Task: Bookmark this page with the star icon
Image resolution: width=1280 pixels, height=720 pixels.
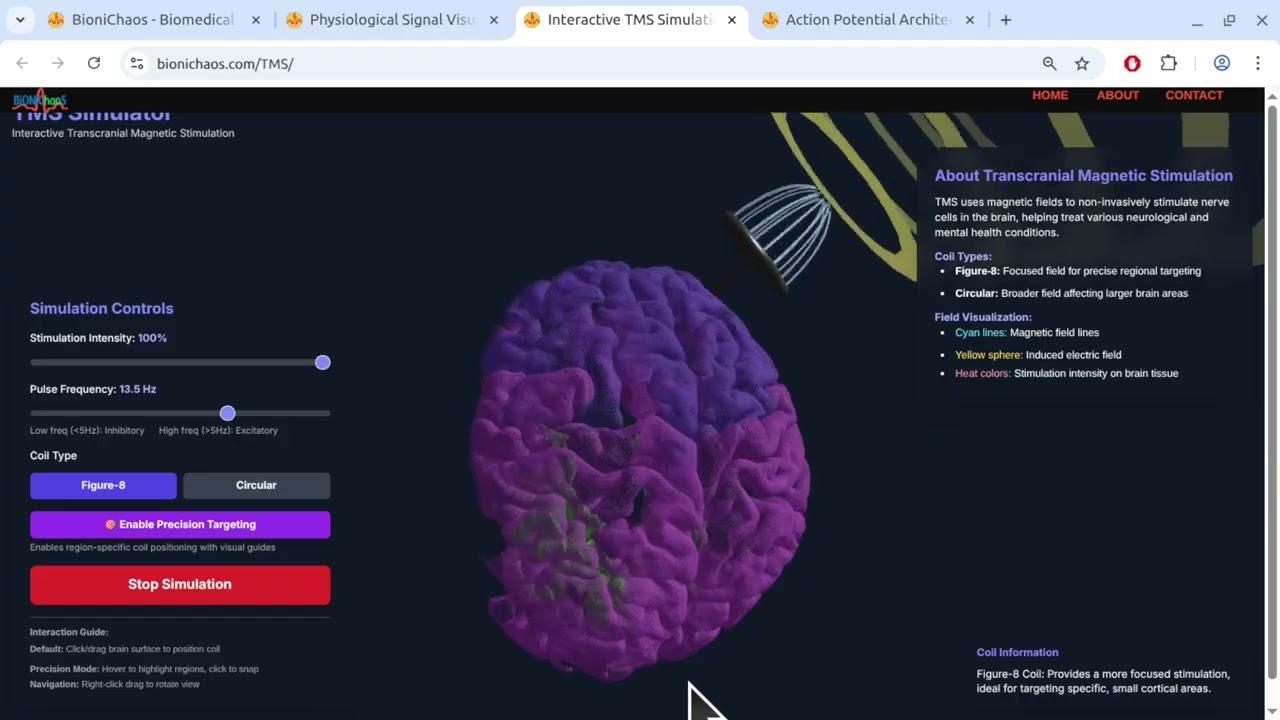Action: pos(1082,63)
